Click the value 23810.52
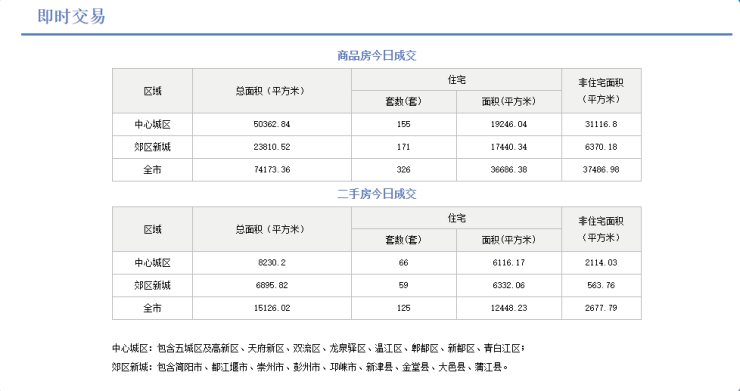The width and height of the screenshot is (740, 391). pyautogui.click(x=272, y=147)
